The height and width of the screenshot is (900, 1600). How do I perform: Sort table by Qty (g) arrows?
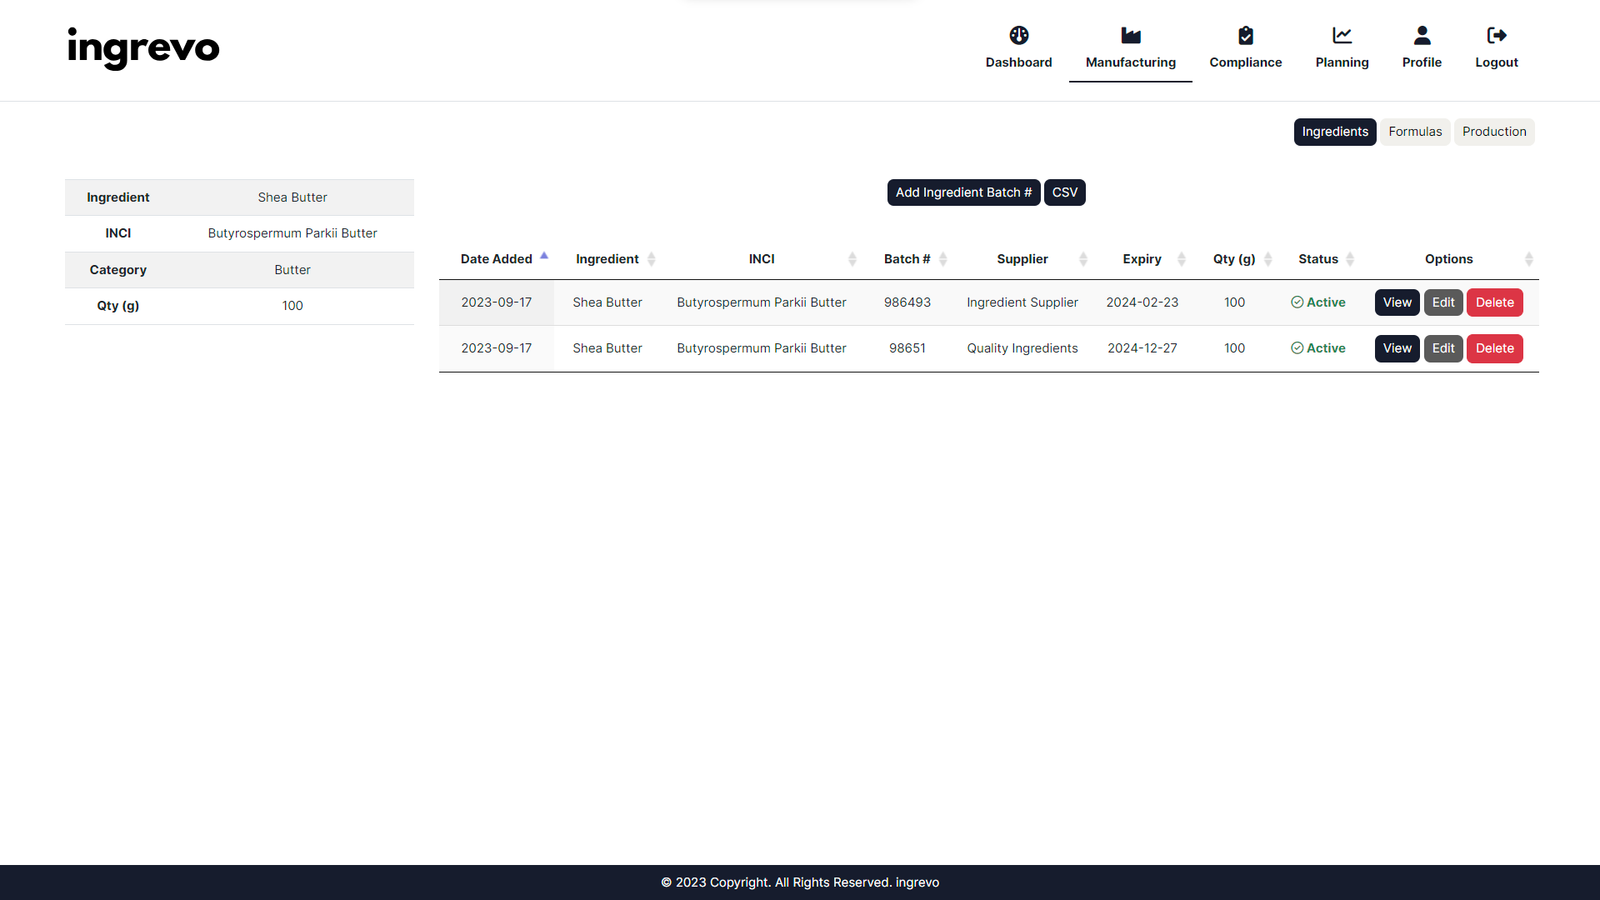pos(1268,259)
